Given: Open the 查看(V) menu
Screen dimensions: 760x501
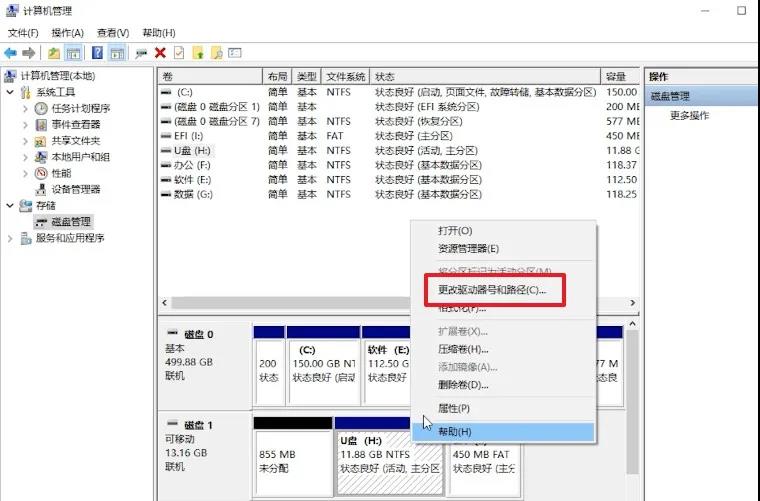Looking at the screenshot, I should point(113,33).
